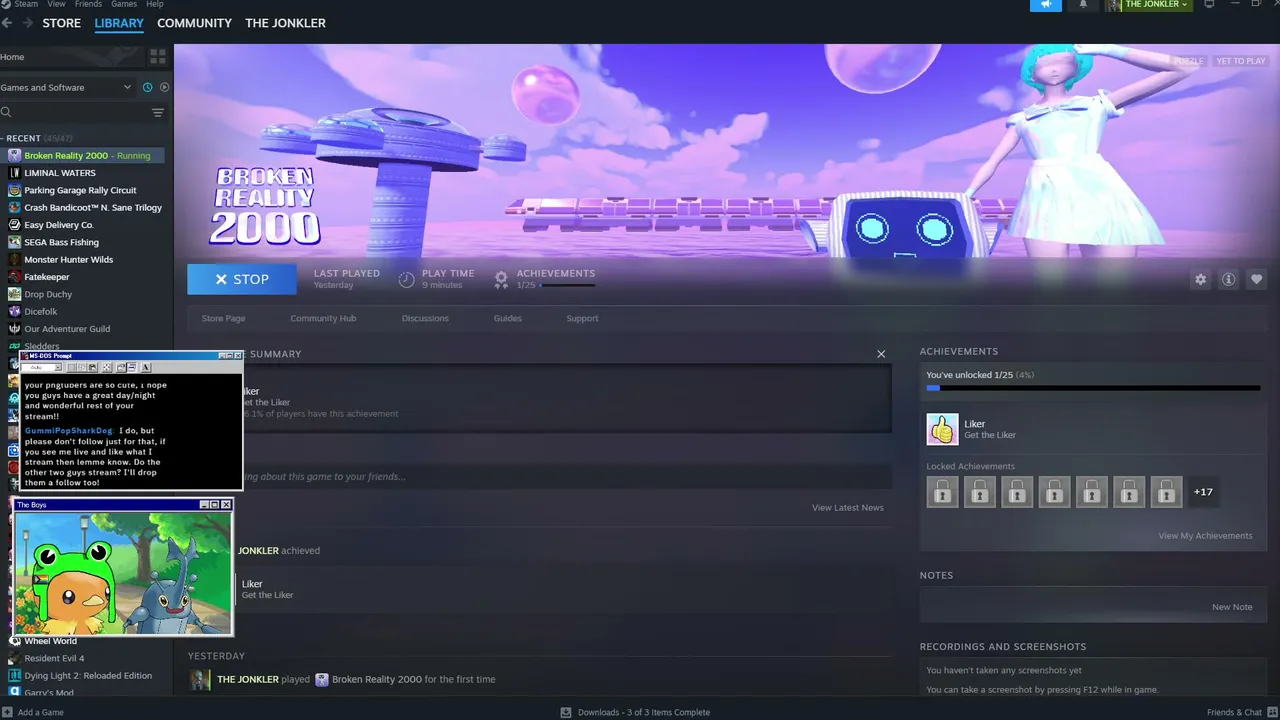
Task: Open the View menu
Action: (56, 4)
